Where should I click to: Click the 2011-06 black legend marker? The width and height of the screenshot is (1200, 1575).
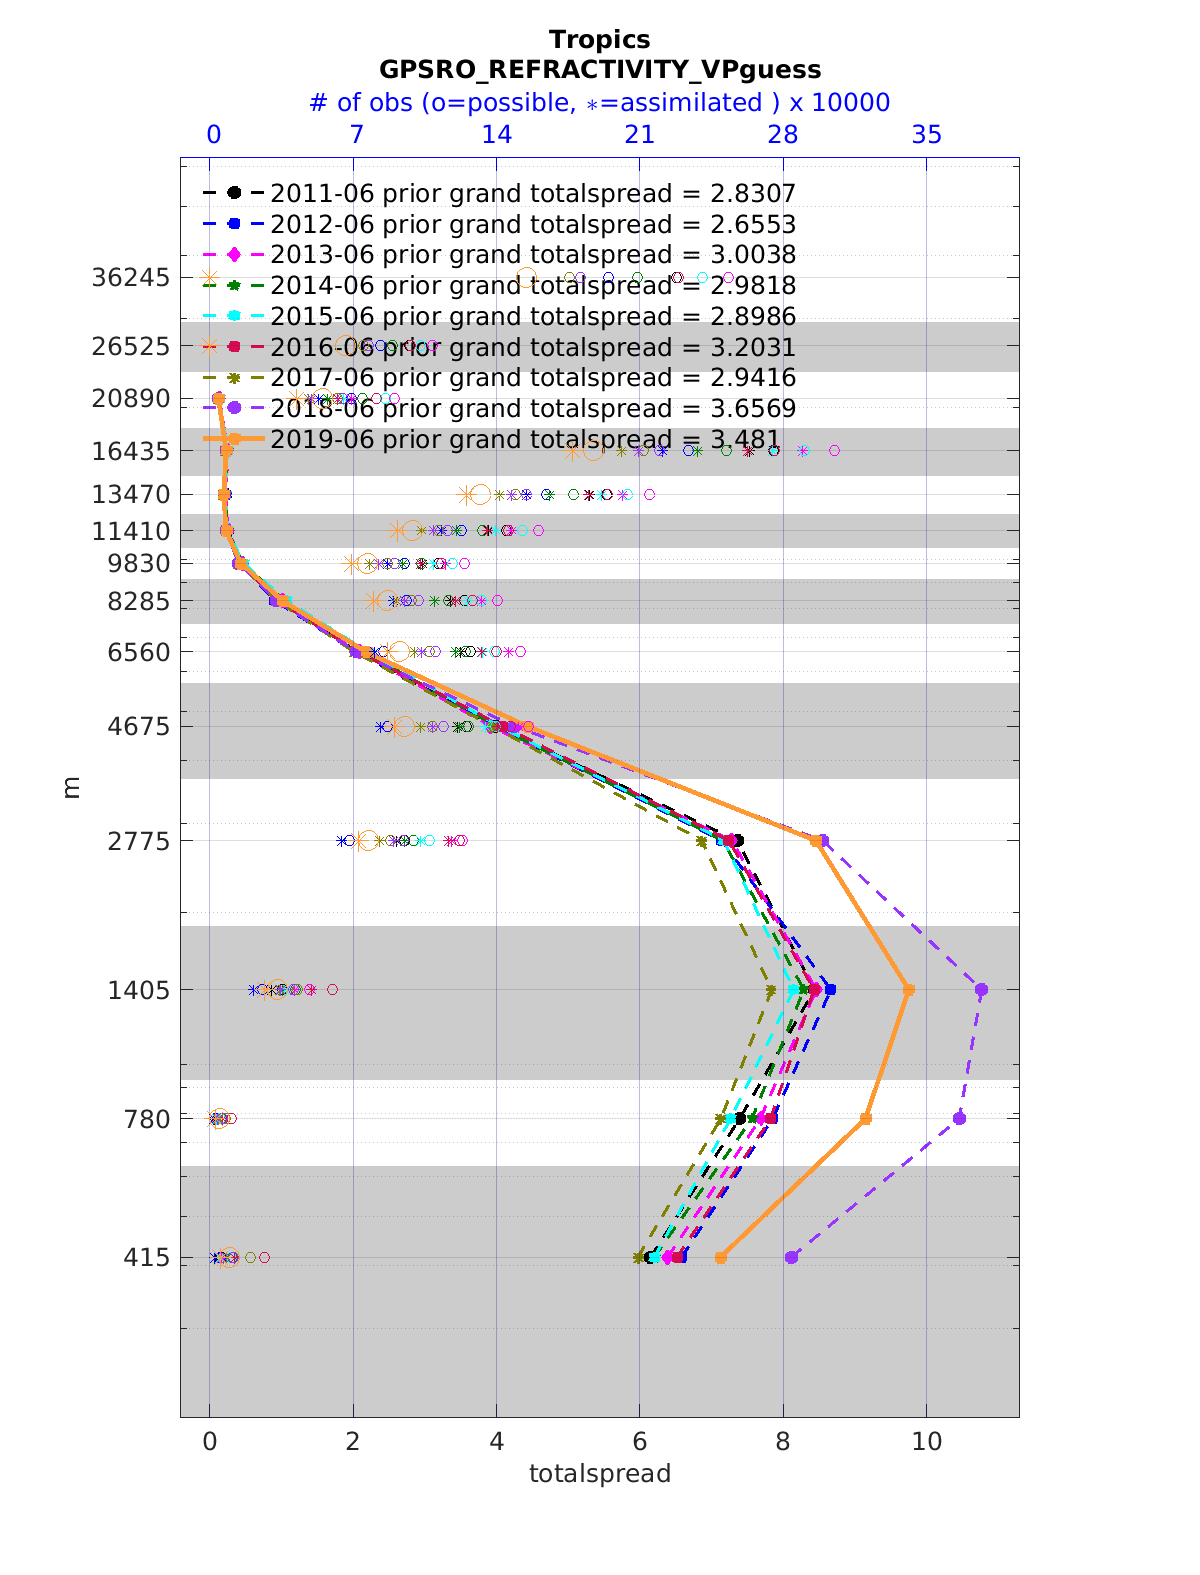pos(234,193)
